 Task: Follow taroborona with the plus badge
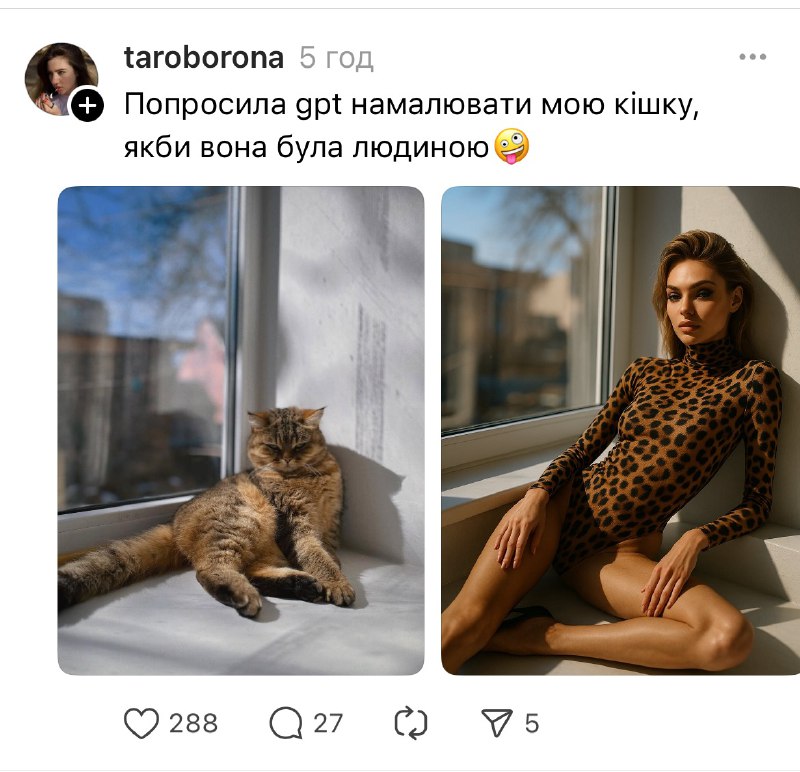(88, 106)
